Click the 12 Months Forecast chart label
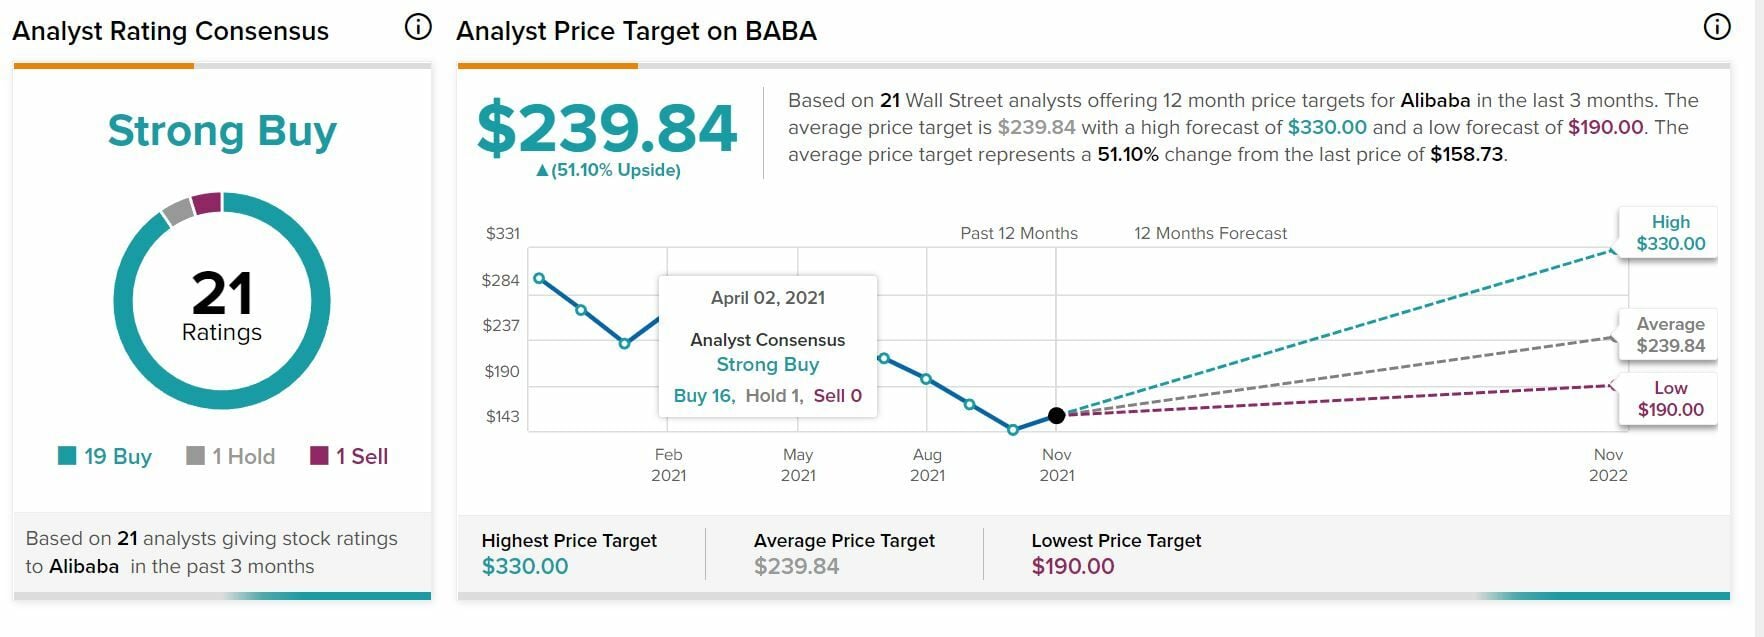Viewport: 1764px width, 637px height. [x=1210, y=233]
